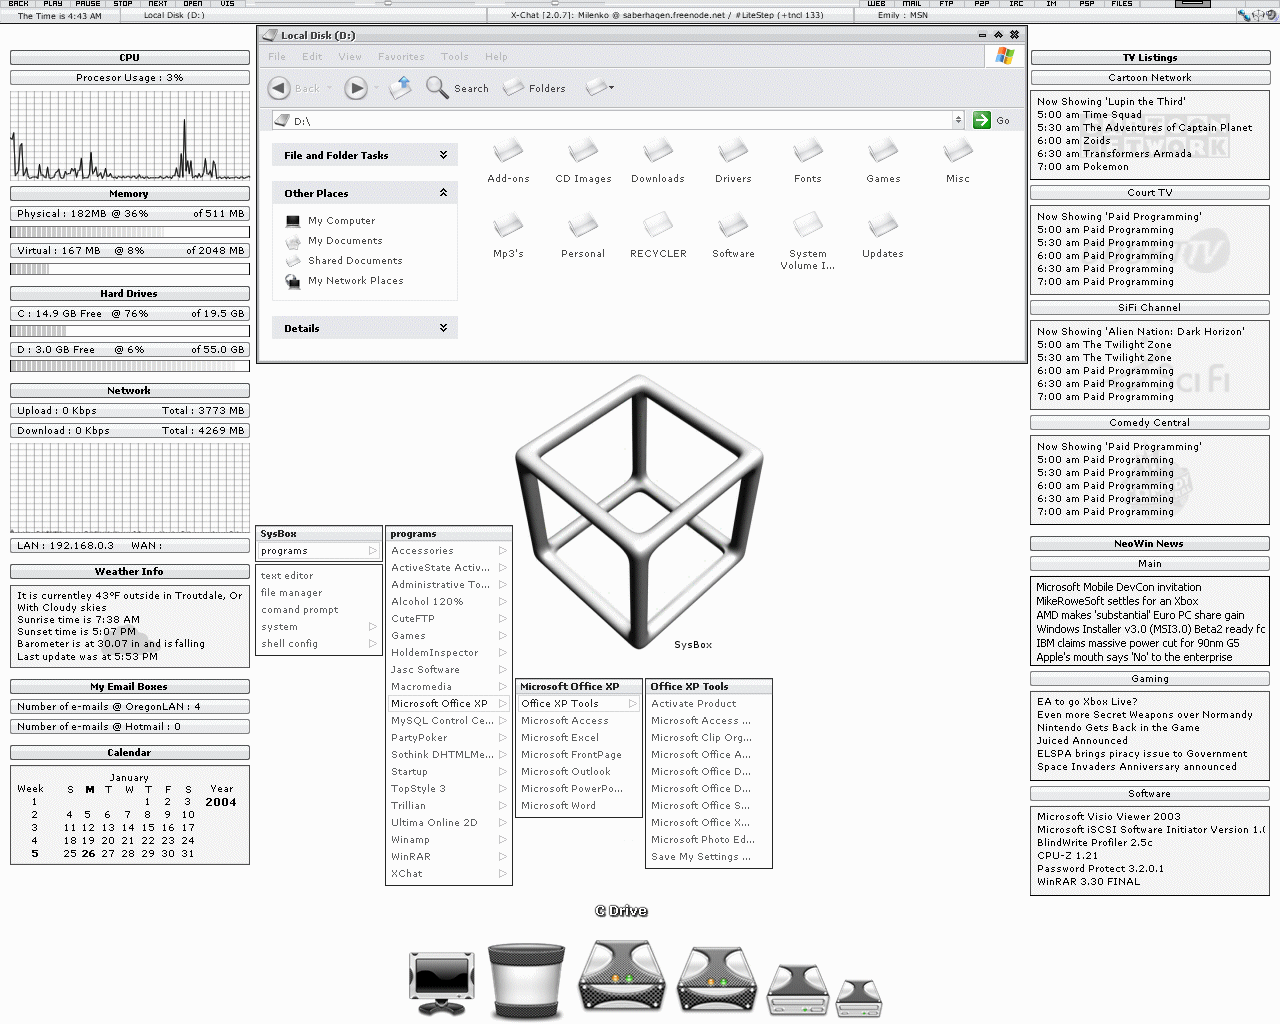
Task: Click the STOP button in the top bar
Action: coord(123,4)
